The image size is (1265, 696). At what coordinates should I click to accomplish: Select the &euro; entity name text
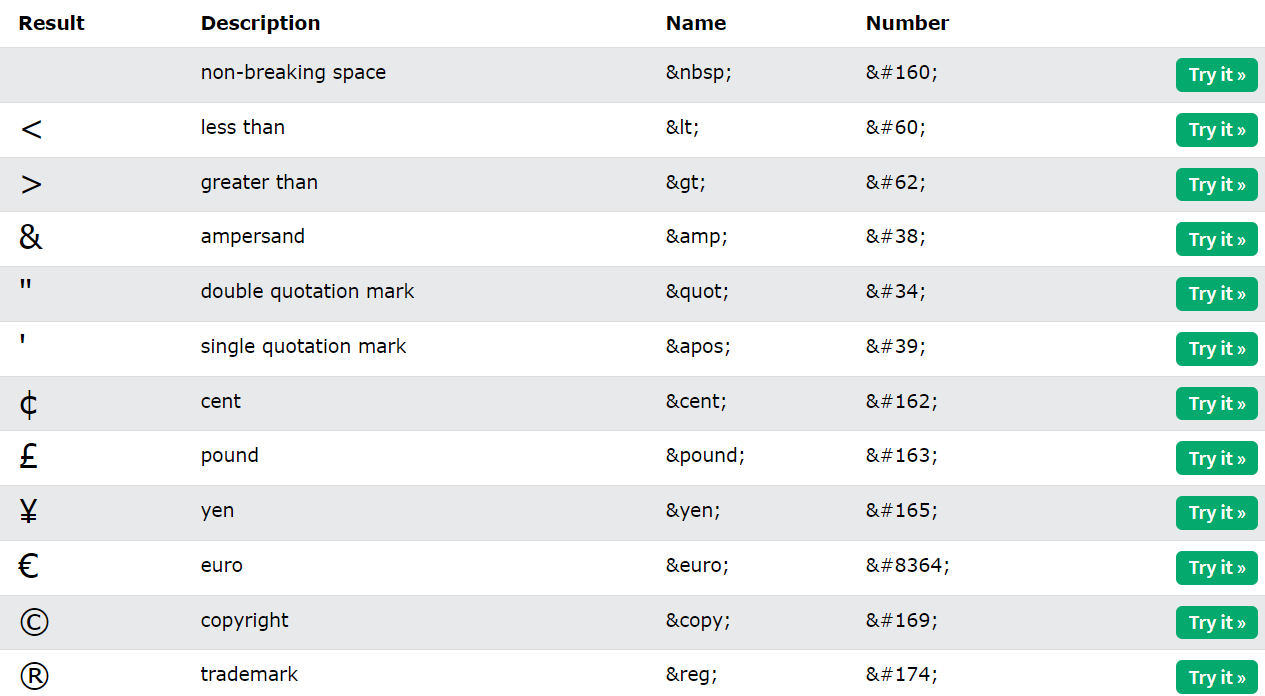697,566
